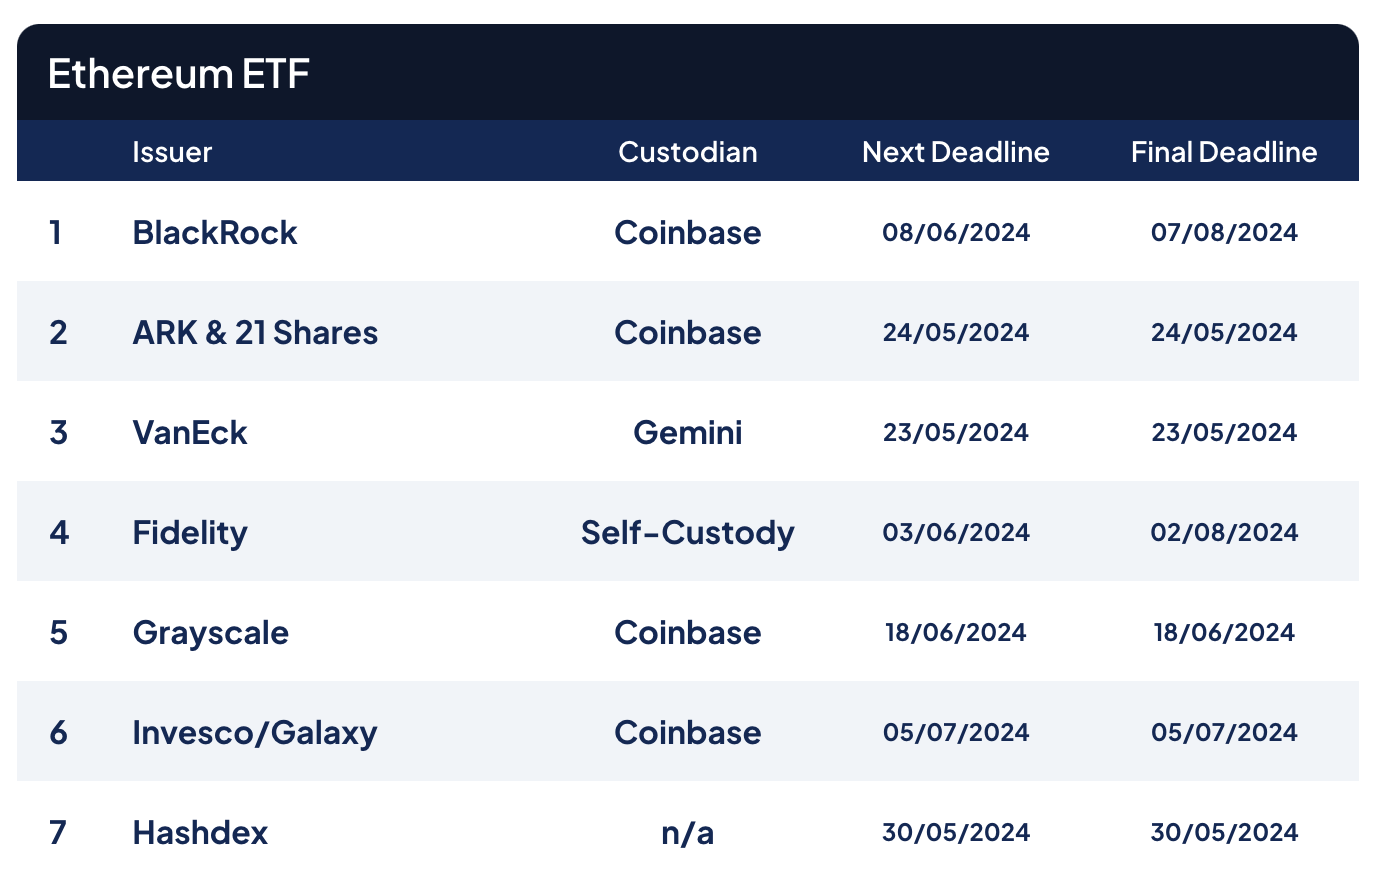
Task: Select BlackRock's final deadline 07/08/2024
Action: [x=1223, y=233]
